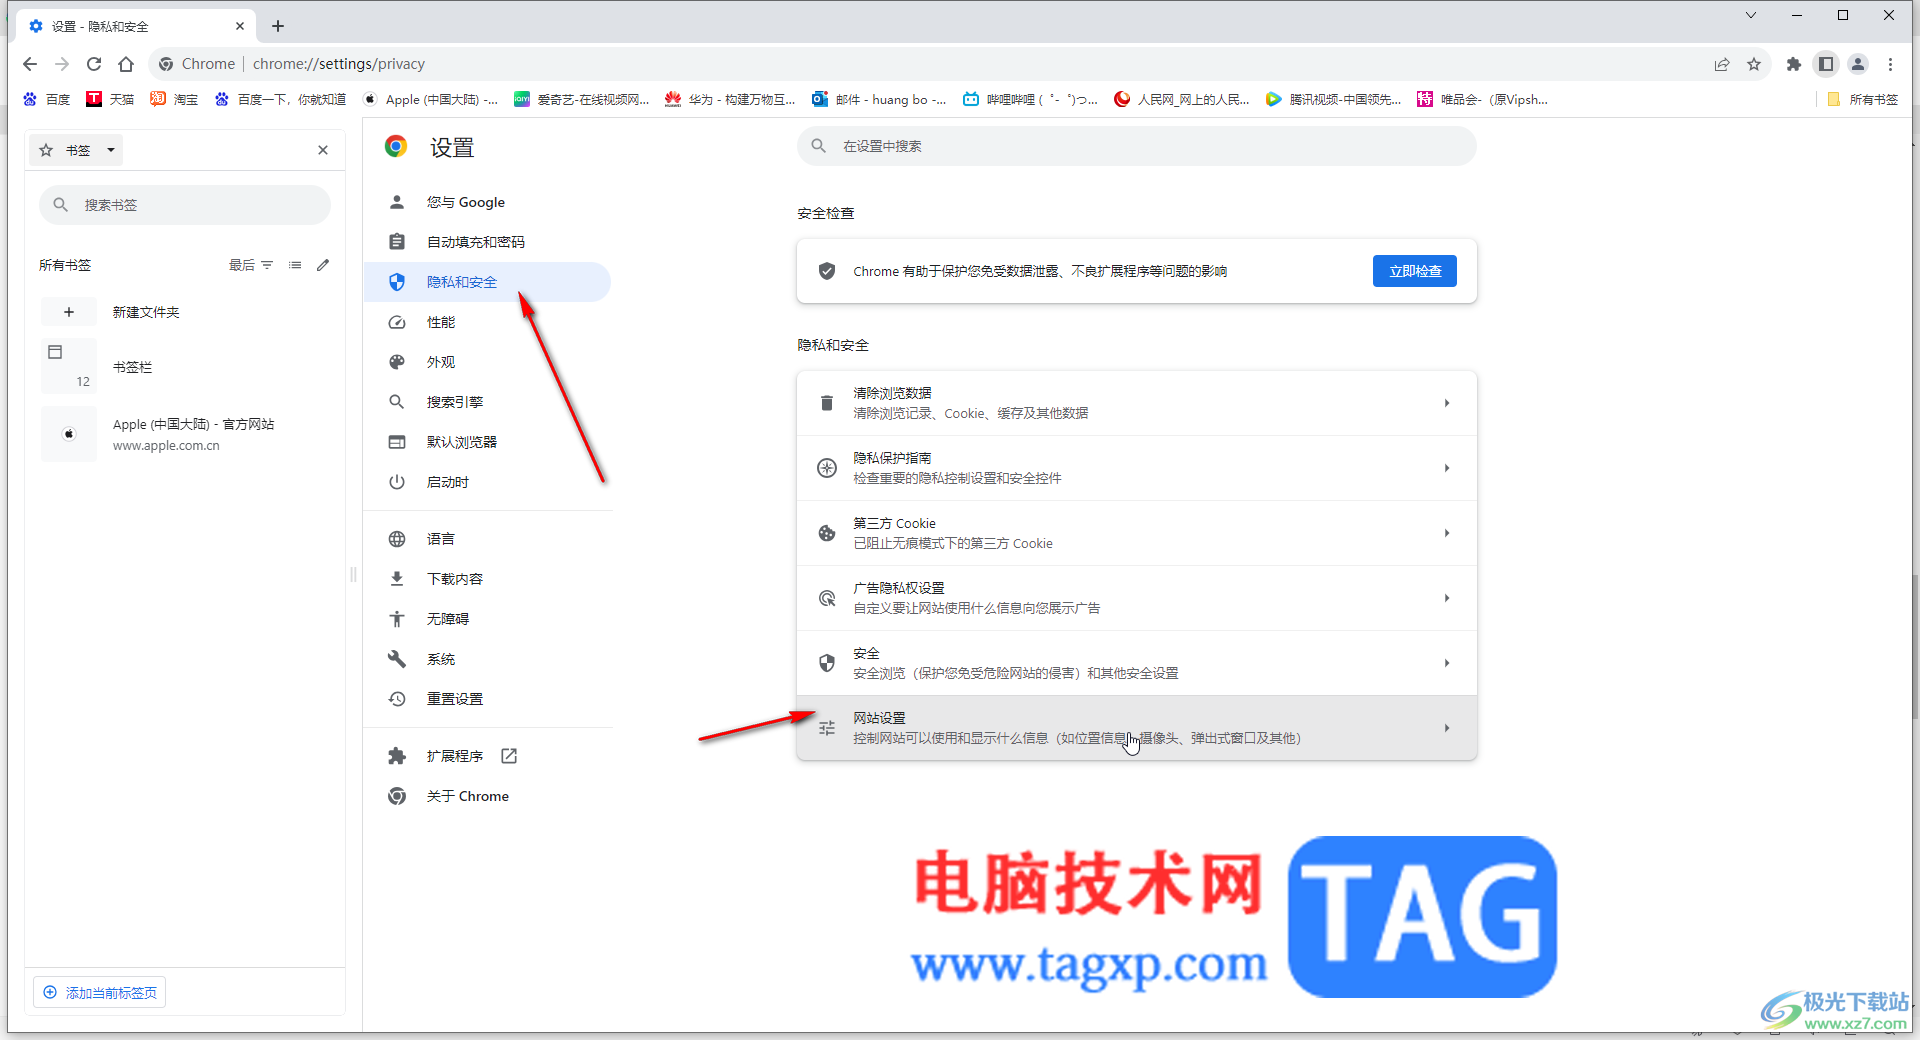This screenshot has height=1040, width=1920.
Task: Open 搜索引擎 settings section
Action: [487, 402]
